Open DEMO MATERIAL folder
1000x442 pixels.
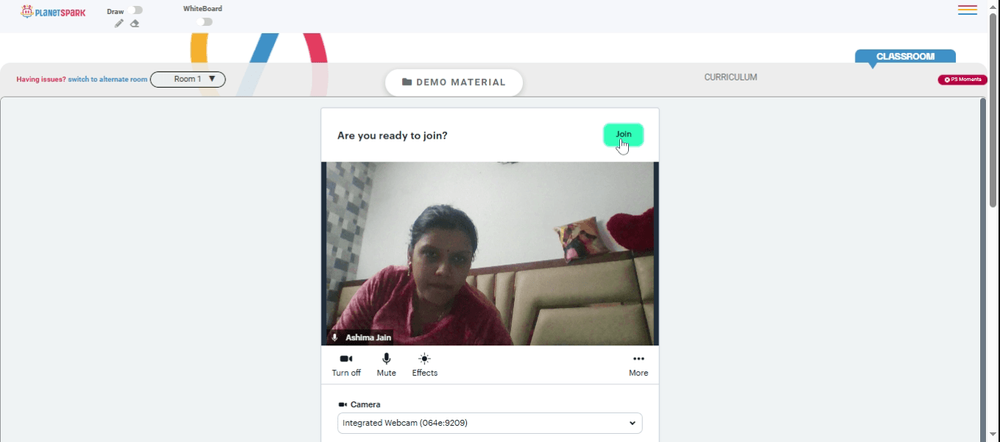coord(454,82)
